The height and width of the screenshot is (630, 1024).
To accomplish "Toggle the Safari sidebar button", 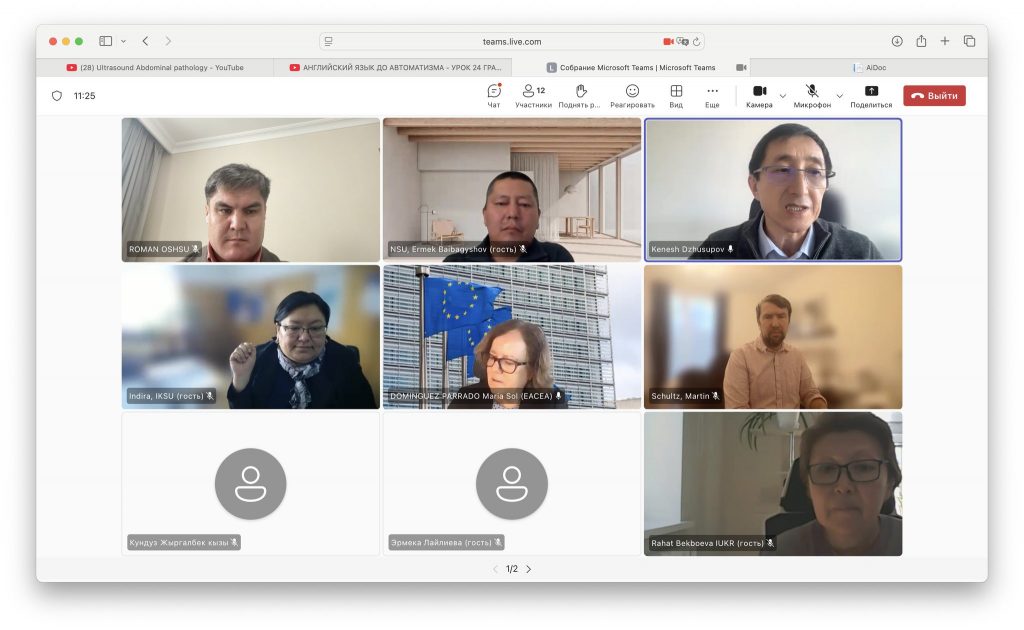I will click(106, 41).
